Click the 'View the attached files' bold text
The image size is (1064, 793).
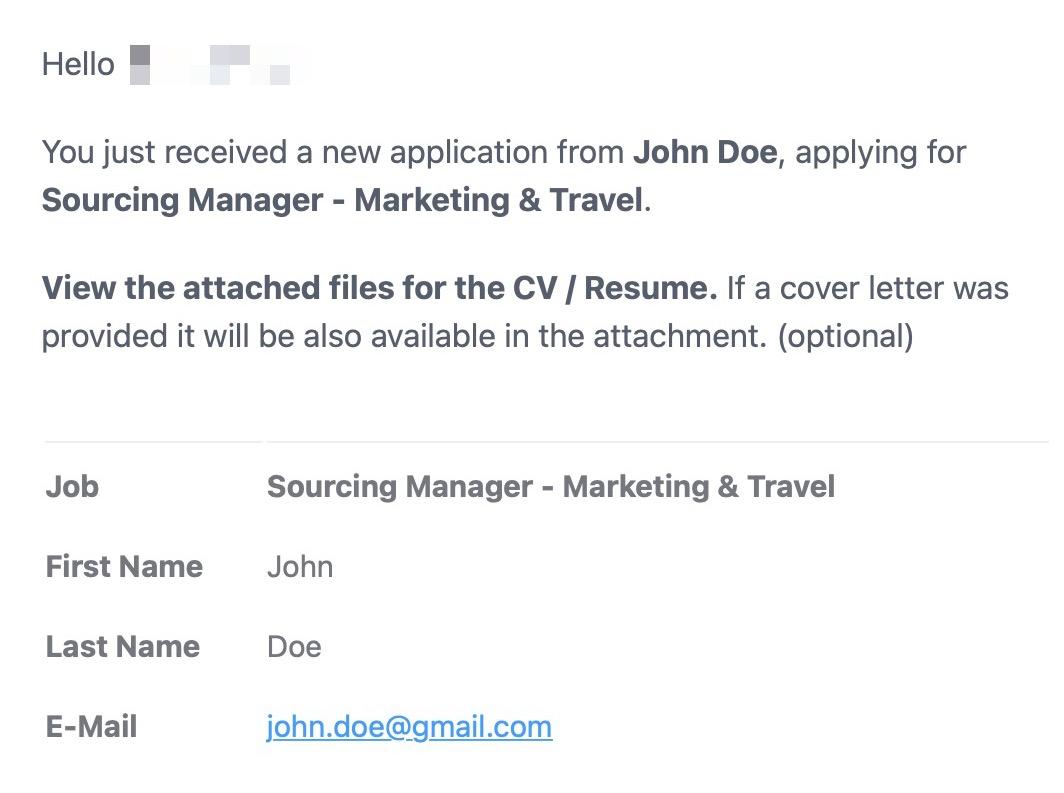[379, 288]
